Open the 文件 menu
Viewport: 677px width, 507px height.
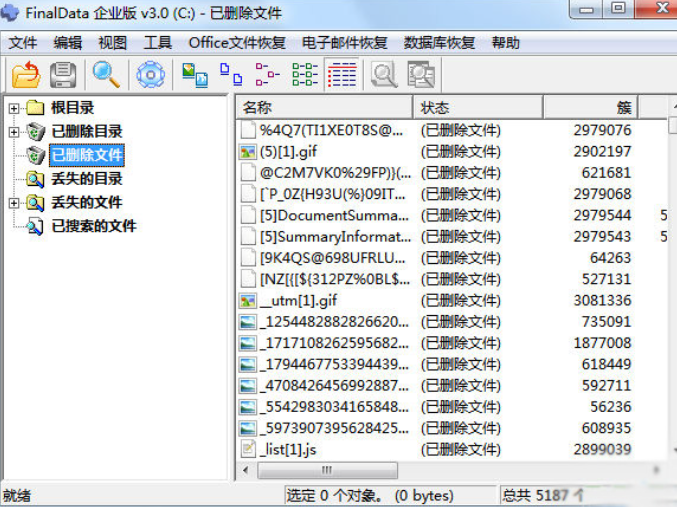(23, 43)
